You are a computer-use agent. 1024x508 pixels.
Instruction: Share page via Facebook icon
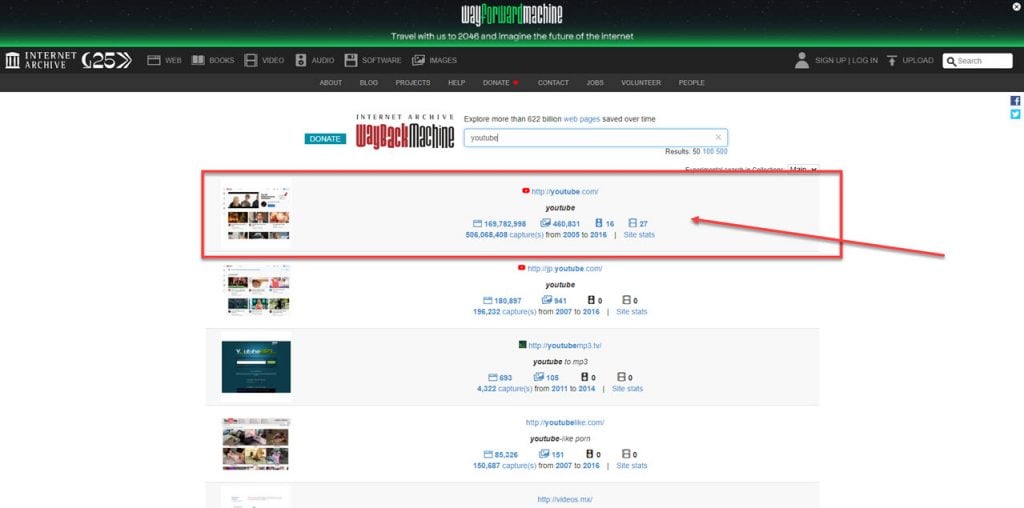tap(1016, 101)
